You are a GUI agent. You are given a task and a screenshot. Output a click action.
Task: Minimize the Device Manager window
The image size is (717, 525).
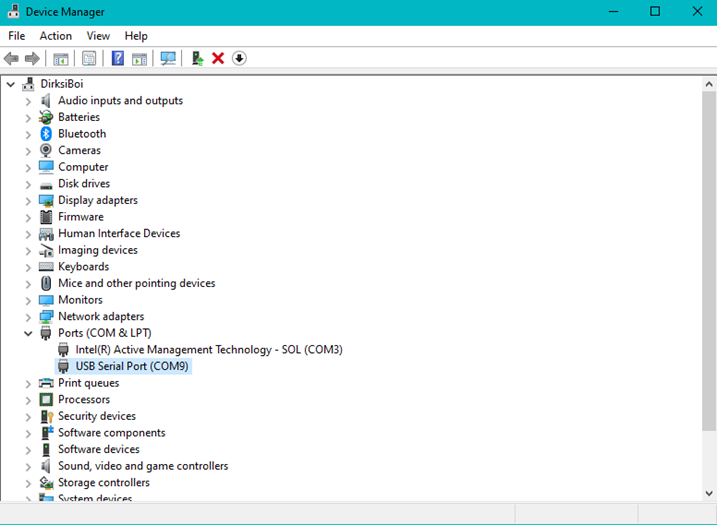point(614,11)
